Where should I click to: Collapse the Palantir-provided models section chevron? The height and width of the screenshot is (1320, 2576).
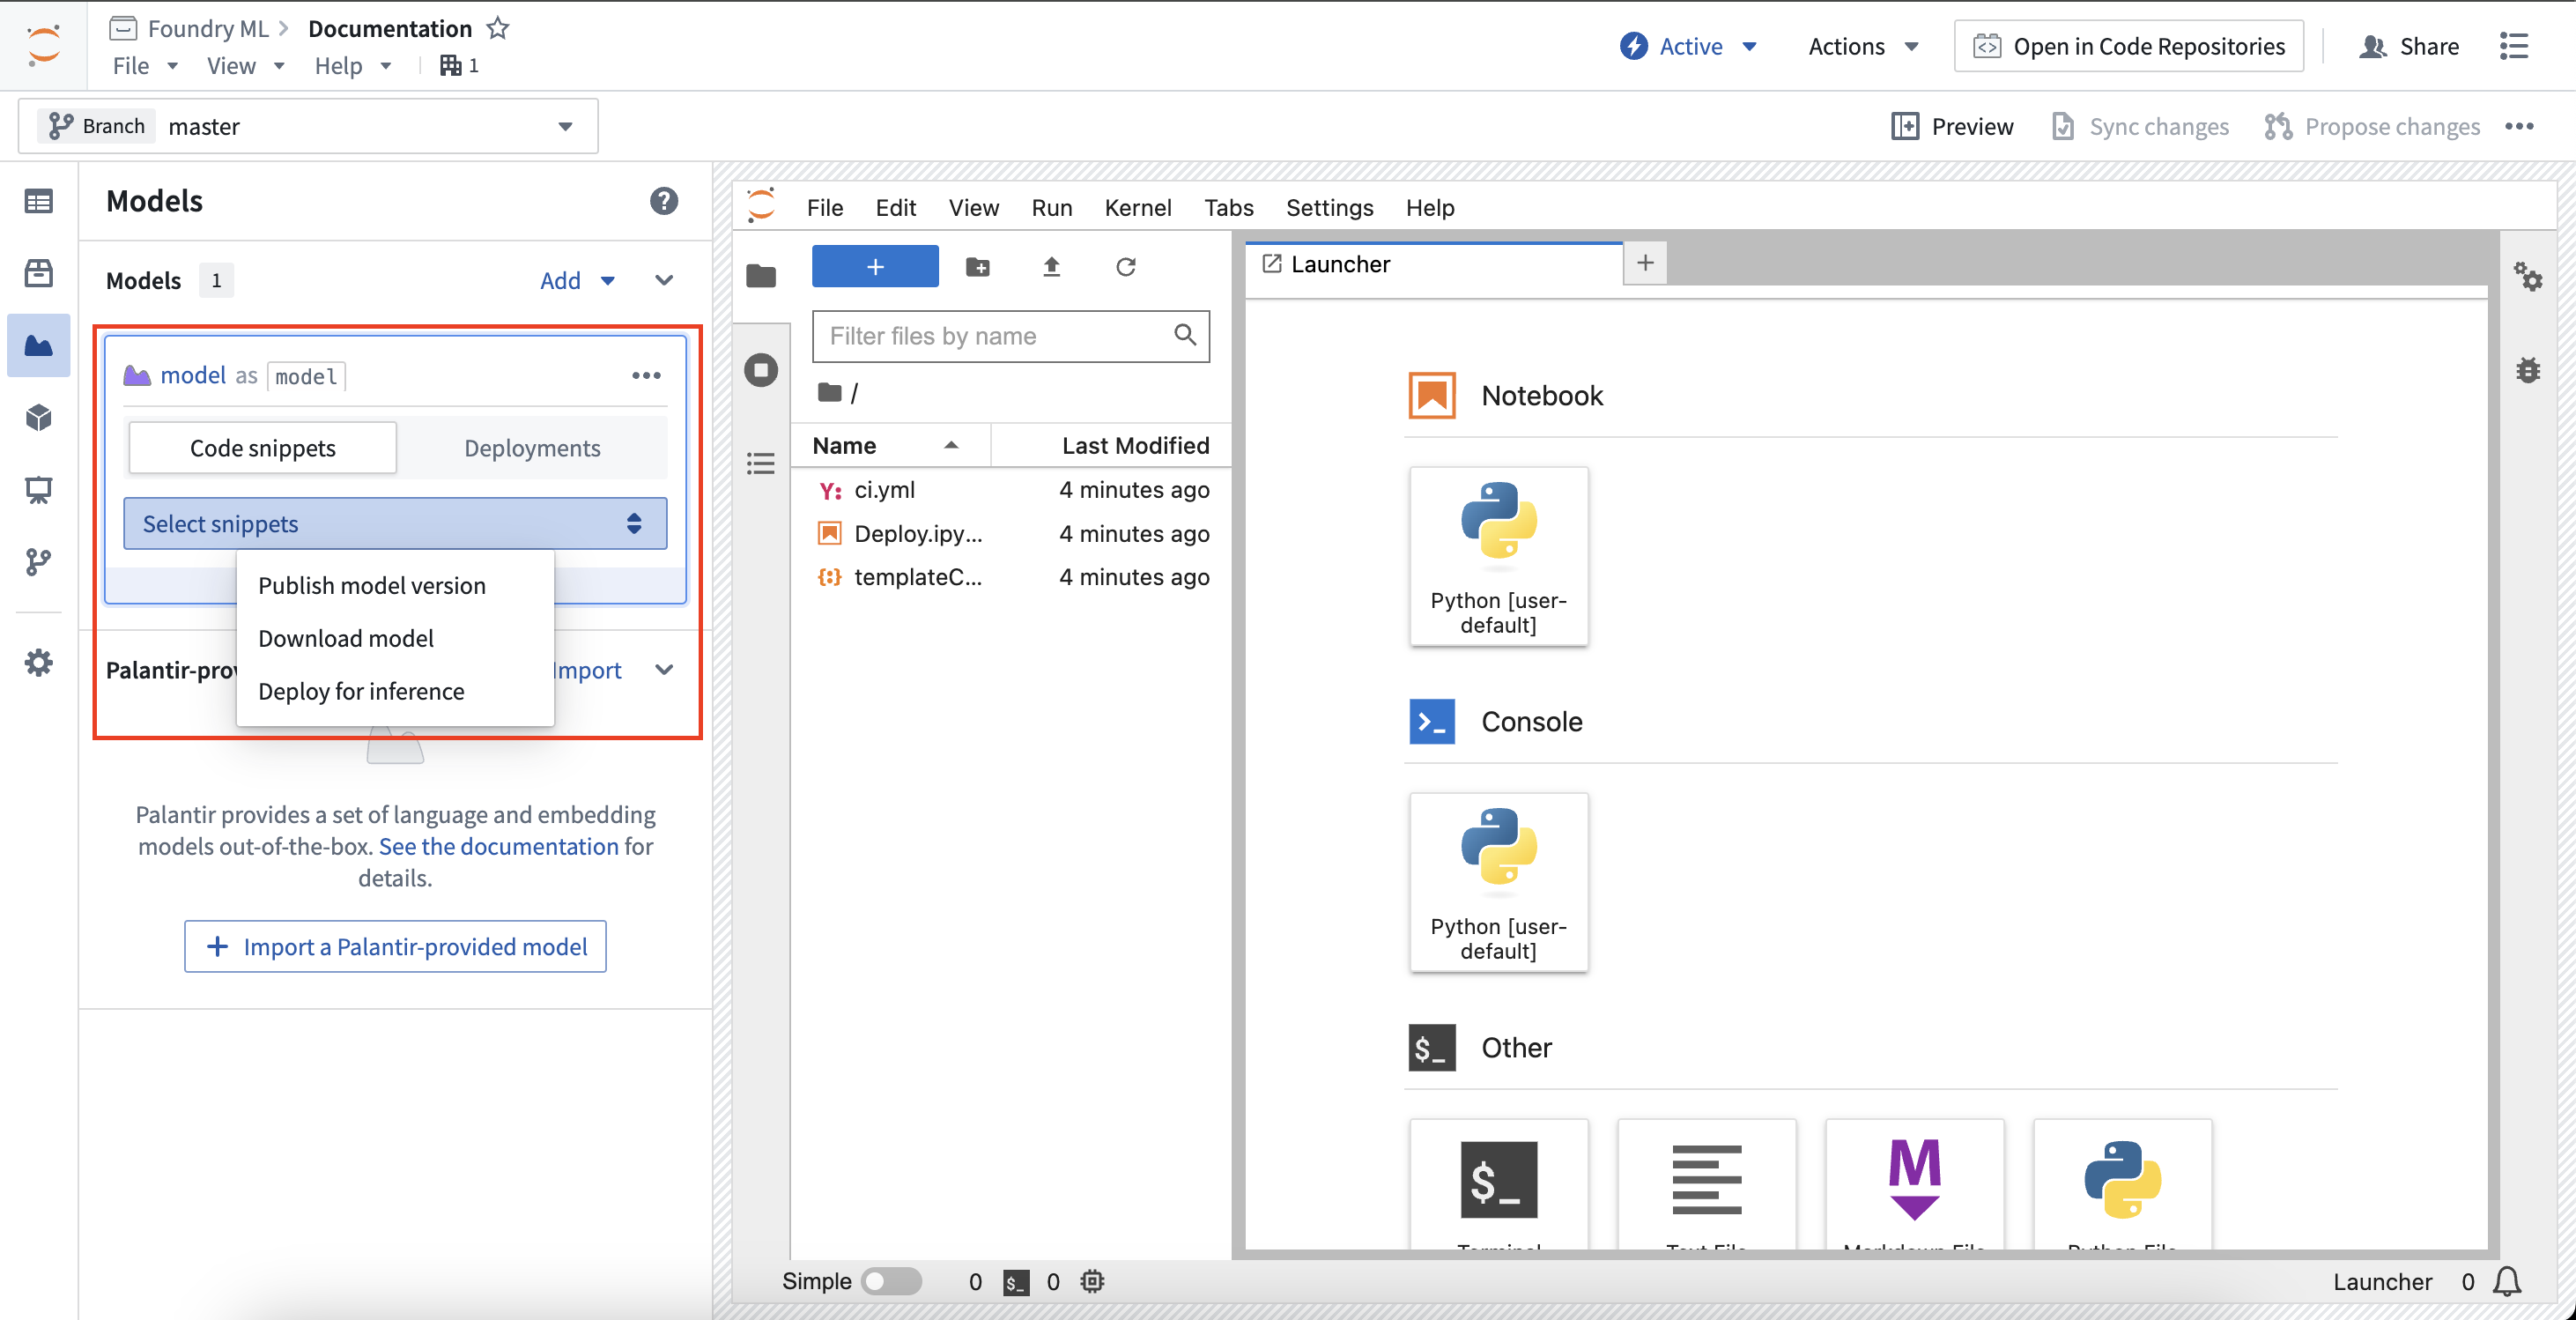[x=664, y=670]
